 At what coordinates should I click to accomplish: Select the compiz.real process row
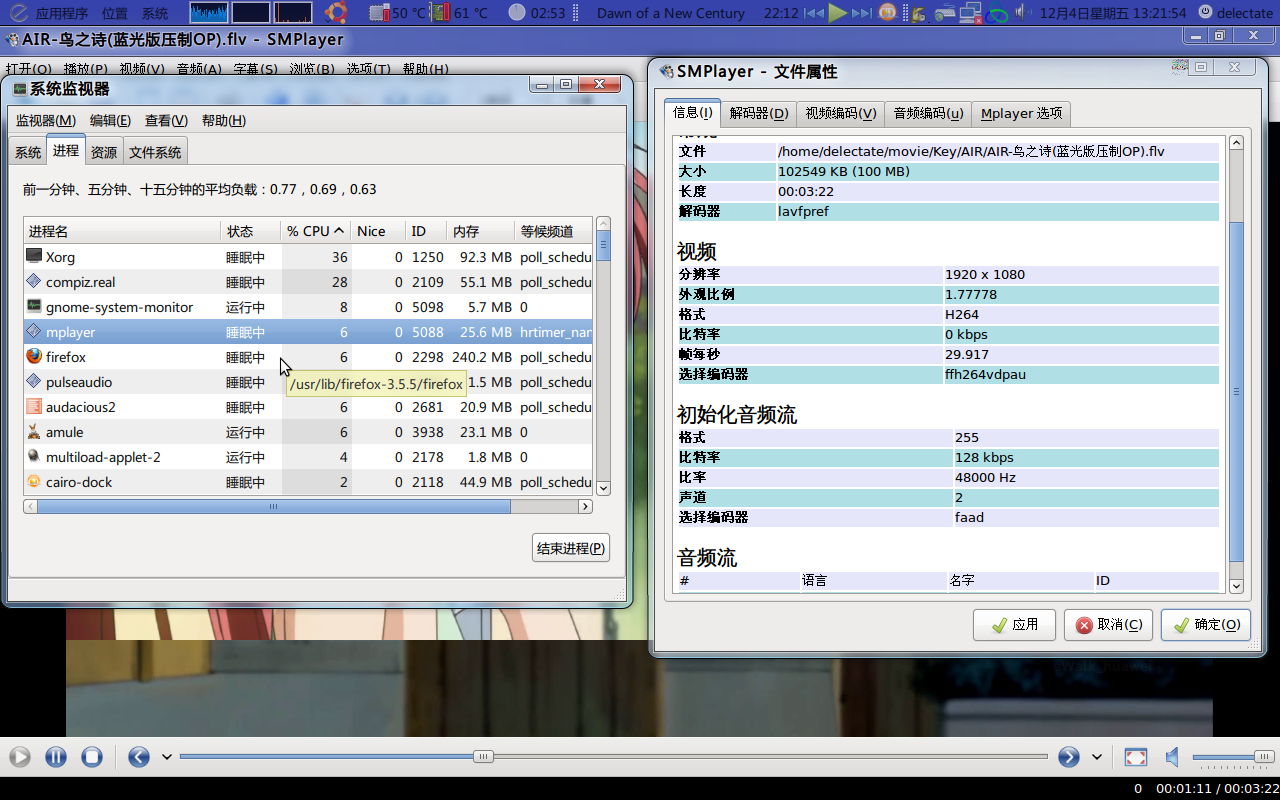[308, 282]
